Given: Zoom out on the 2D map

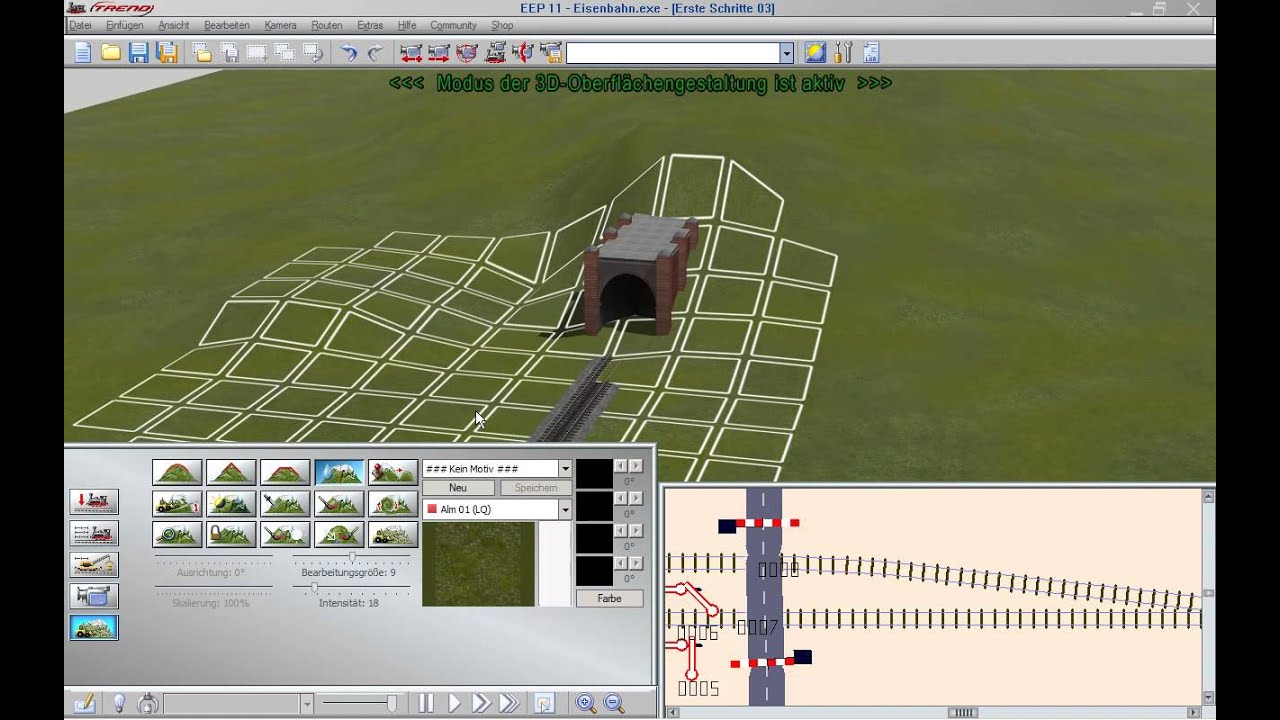Looking at the screenshot, I should [614, 703].
